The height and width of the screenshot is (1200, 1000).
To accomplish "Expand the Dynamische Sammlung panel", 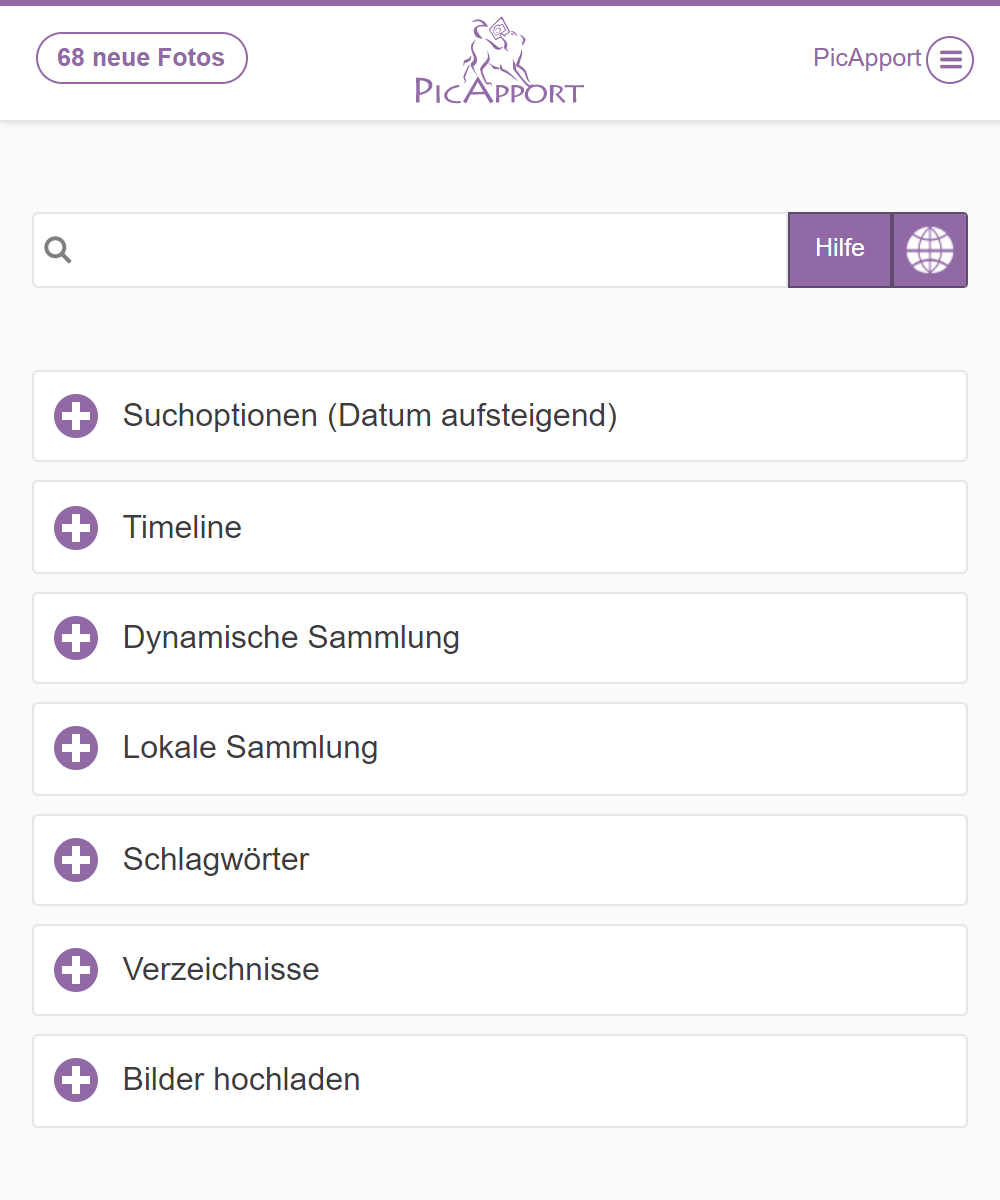I will tap(291, 638).
